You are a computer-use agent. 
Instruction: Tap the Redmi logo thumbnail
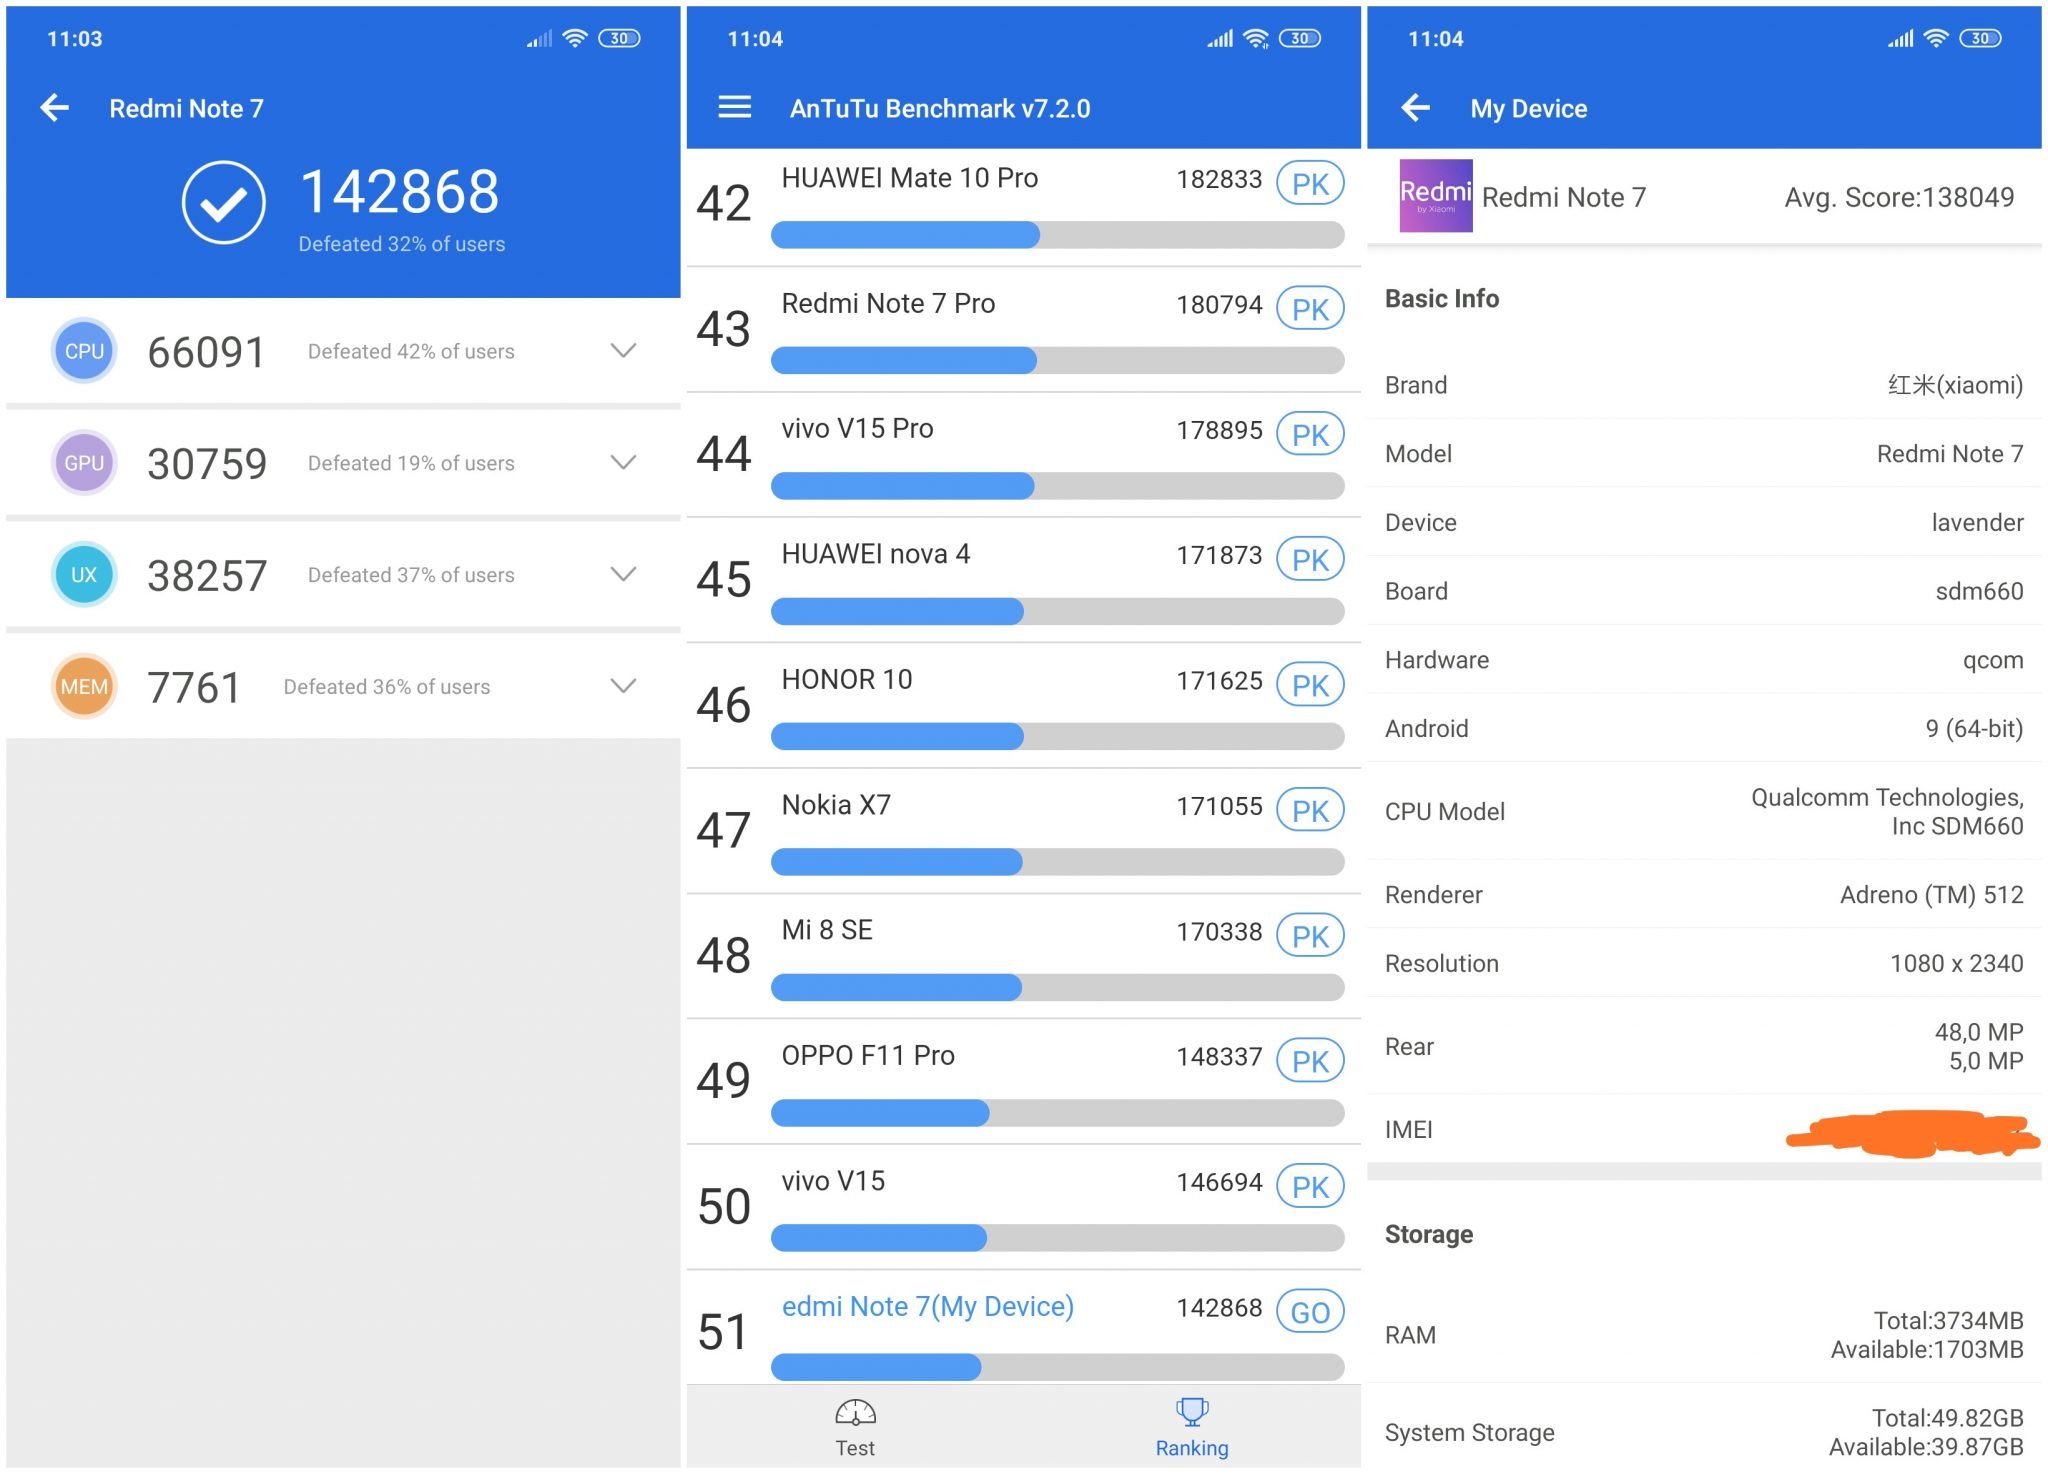point(1436,196)
